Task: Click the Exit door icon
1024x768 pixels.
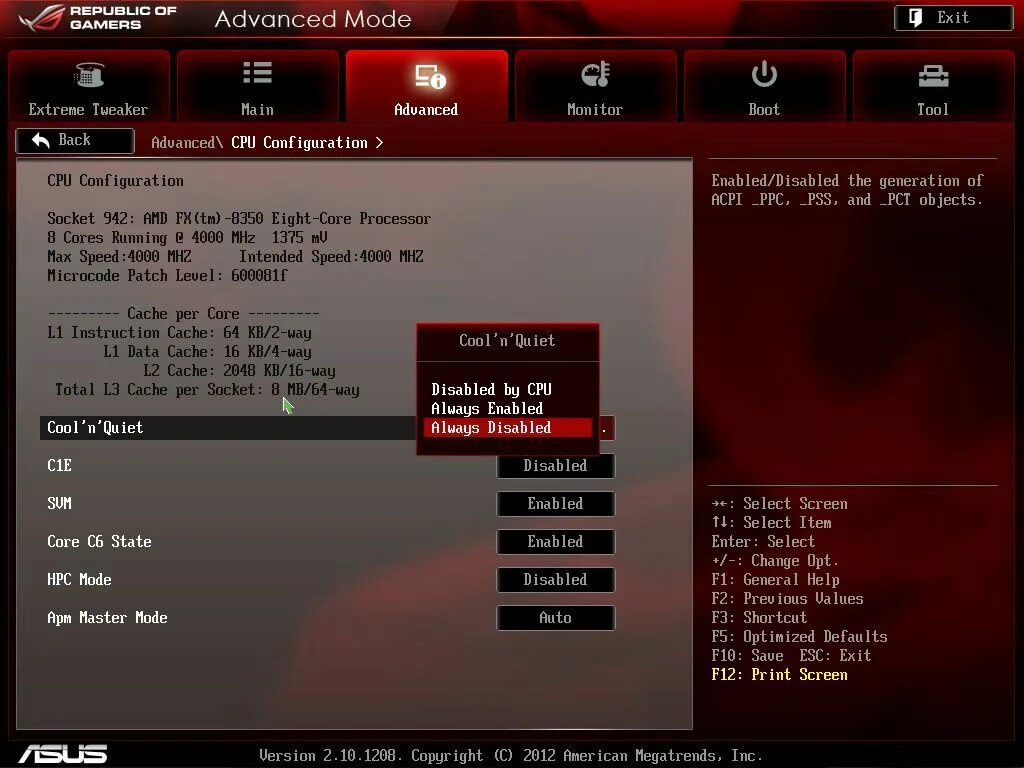Action: tap(916, 18)
